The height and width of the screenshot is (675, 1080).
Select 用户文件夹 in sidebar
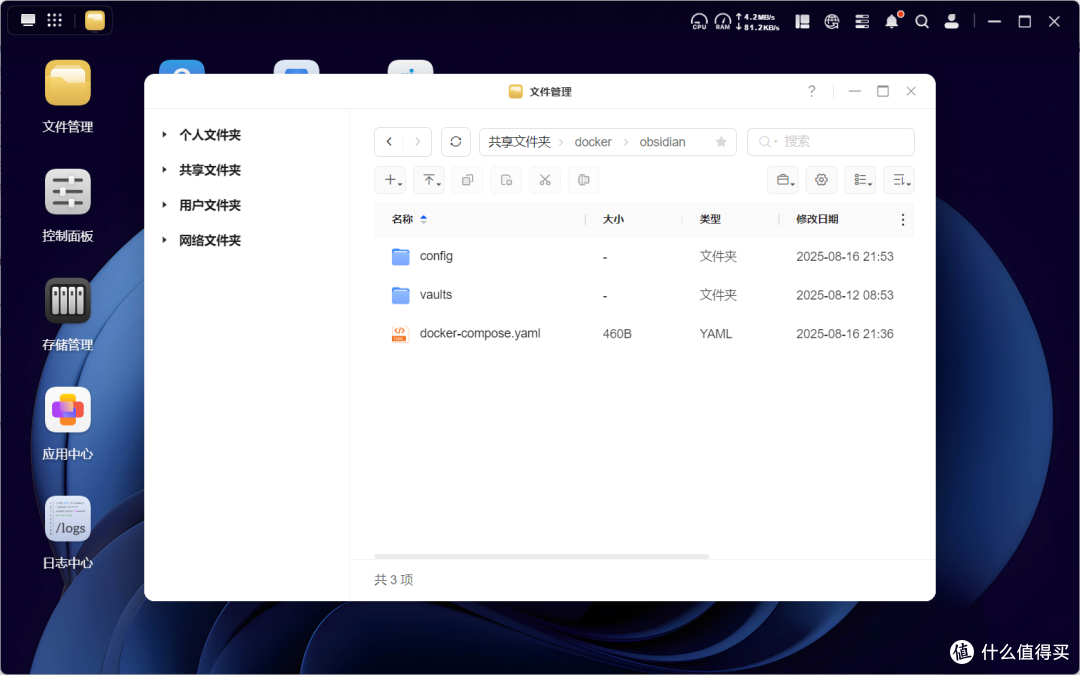pyautogui.click(x=210, y=205)
